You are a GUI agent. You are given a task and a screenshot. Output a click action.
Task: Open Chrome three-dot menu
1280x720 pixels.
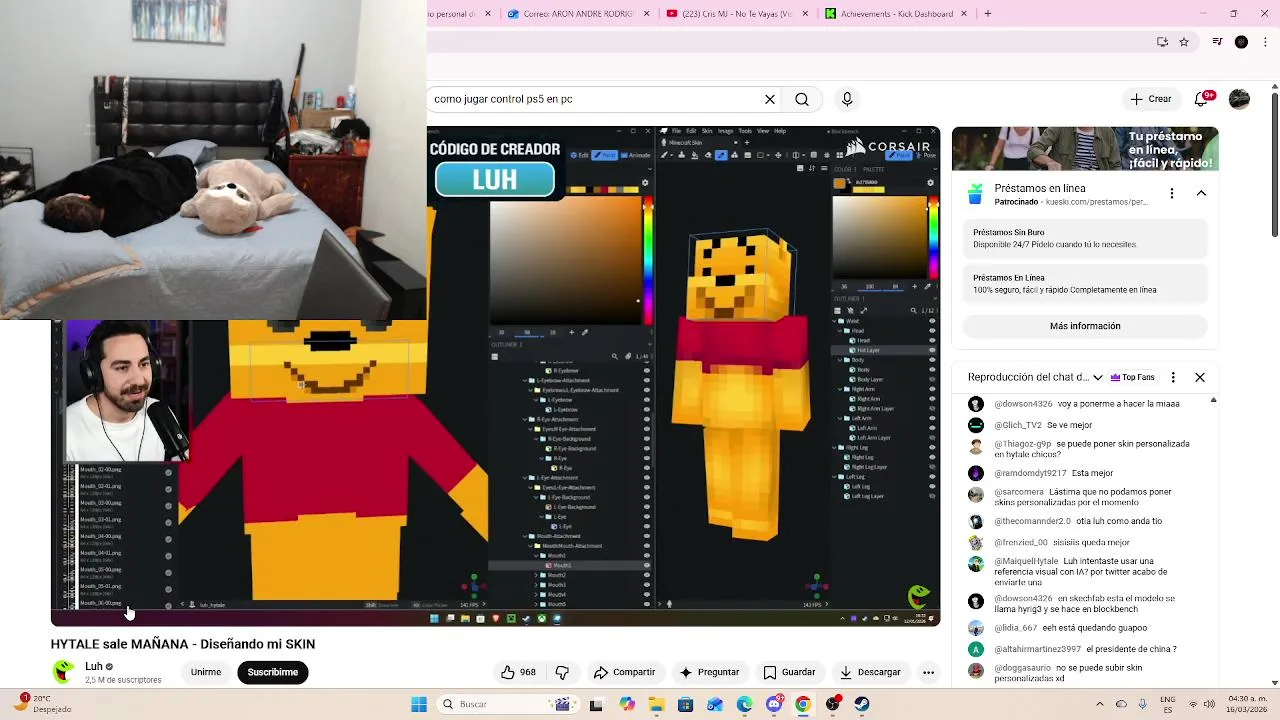pos(1265,42)
